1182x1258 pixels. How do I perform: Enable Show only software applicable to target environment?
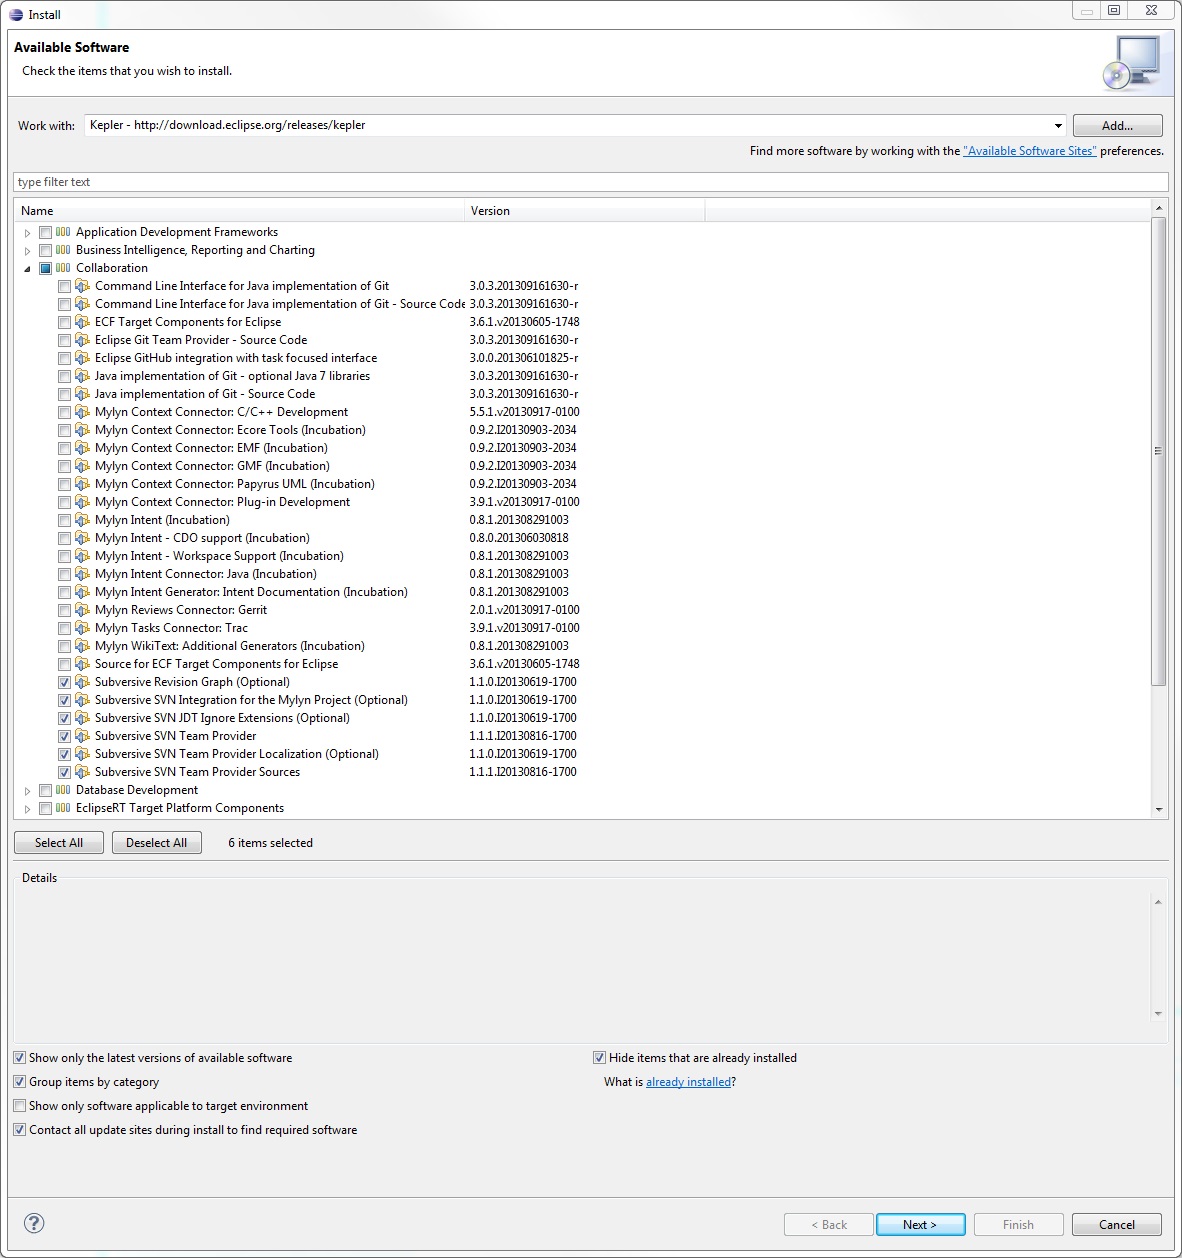tap(19, 1106)
